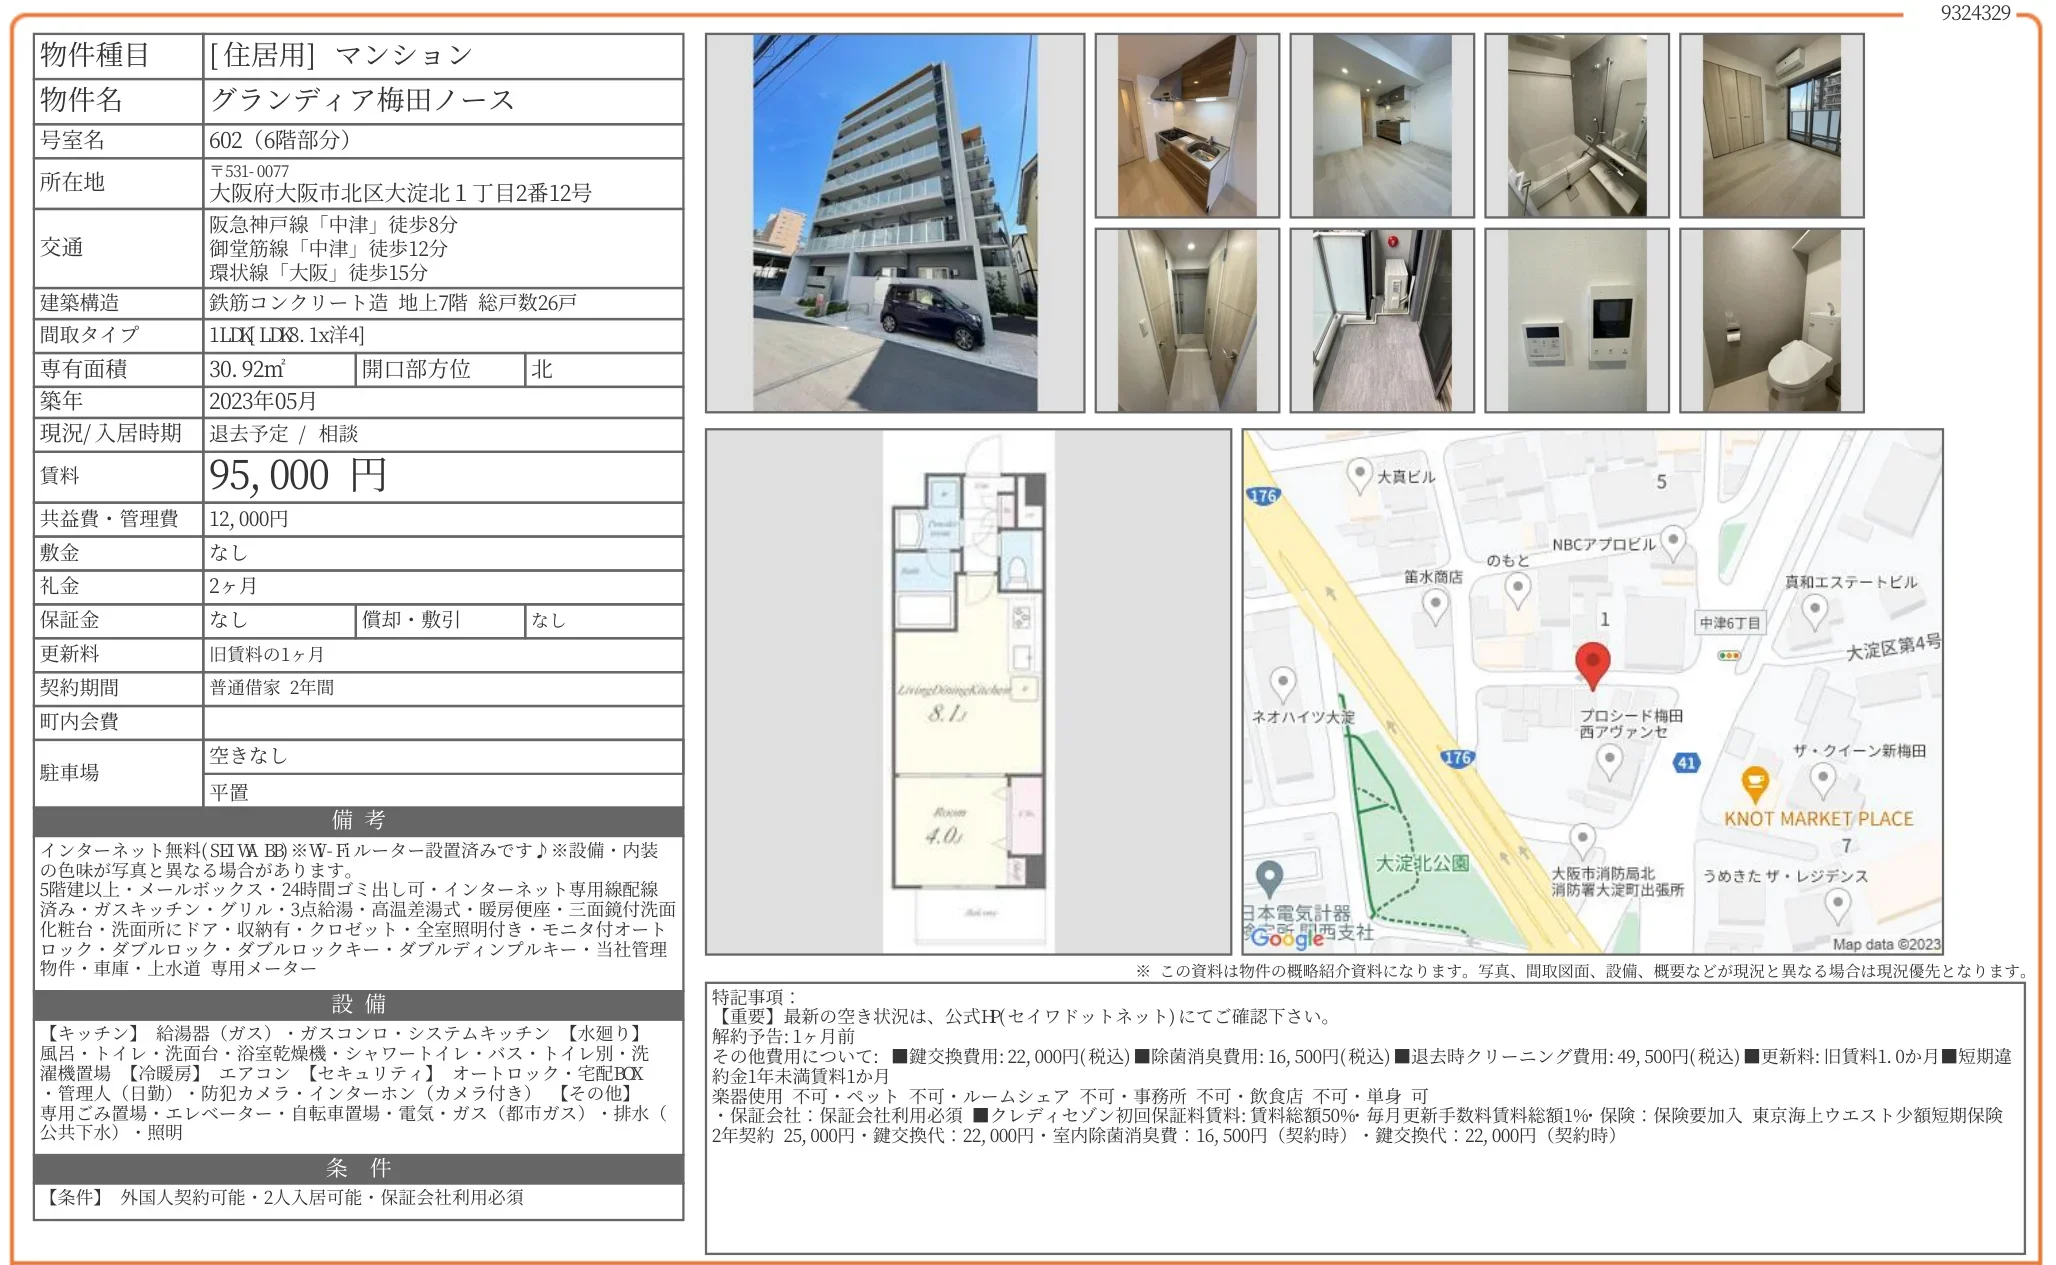This screenshot has height=1265, width=2056.
Task: Click the 真和エステートビル map marker
Action: coord(1815,608)
